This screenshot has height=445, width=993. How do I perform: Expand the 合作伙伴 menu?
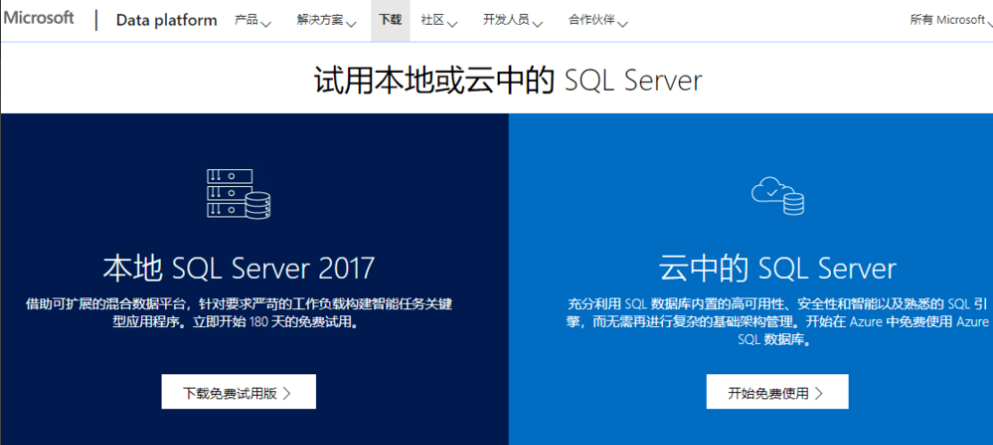pos(598,20)
